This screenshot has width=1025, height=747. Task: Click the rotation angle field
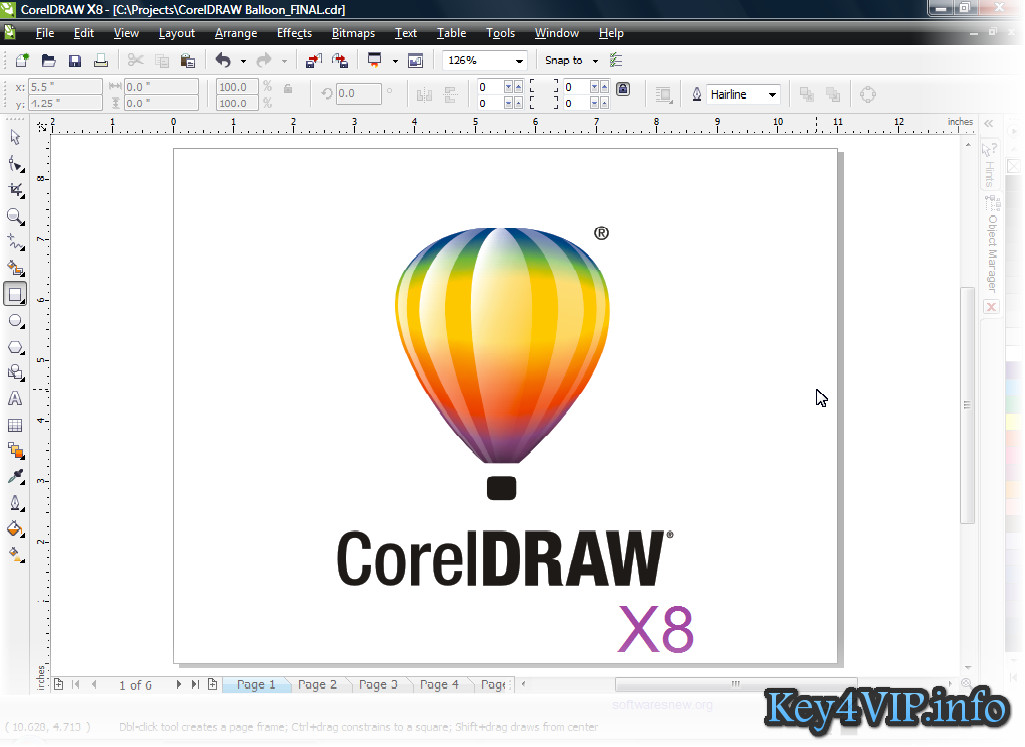pyautogui.click(x=358, y=93)
